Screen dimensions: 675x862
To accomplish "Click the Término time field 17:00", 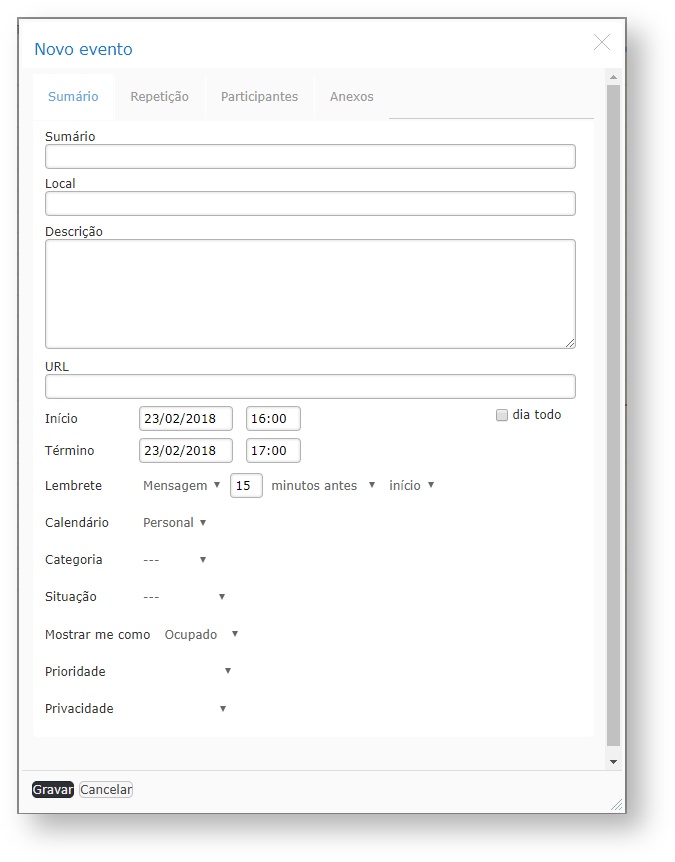I will pyautogui.click(x=273, y=451).
